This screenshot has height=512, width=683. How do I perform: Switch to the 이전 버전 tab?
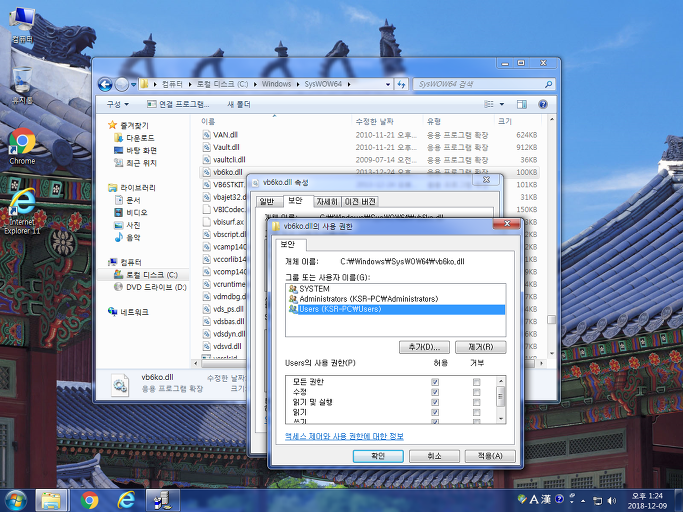(x=360, y=201)
